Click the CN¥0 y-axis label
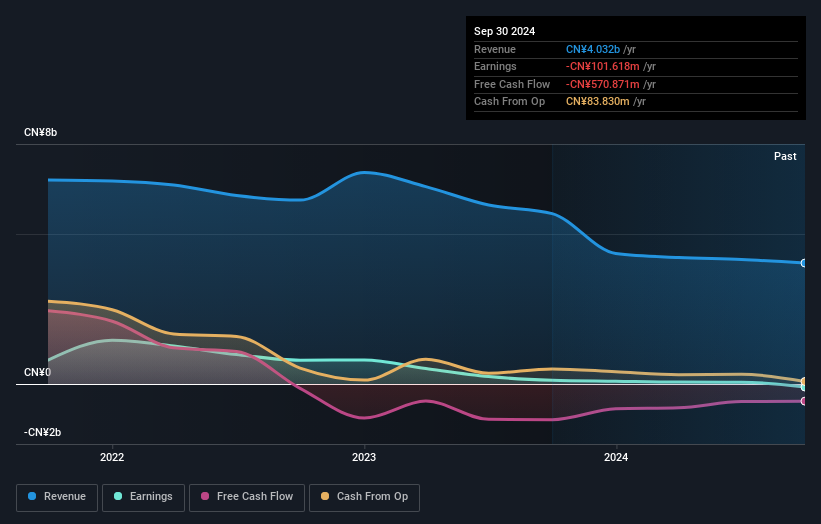821x524 pixels. coord(37,372)
